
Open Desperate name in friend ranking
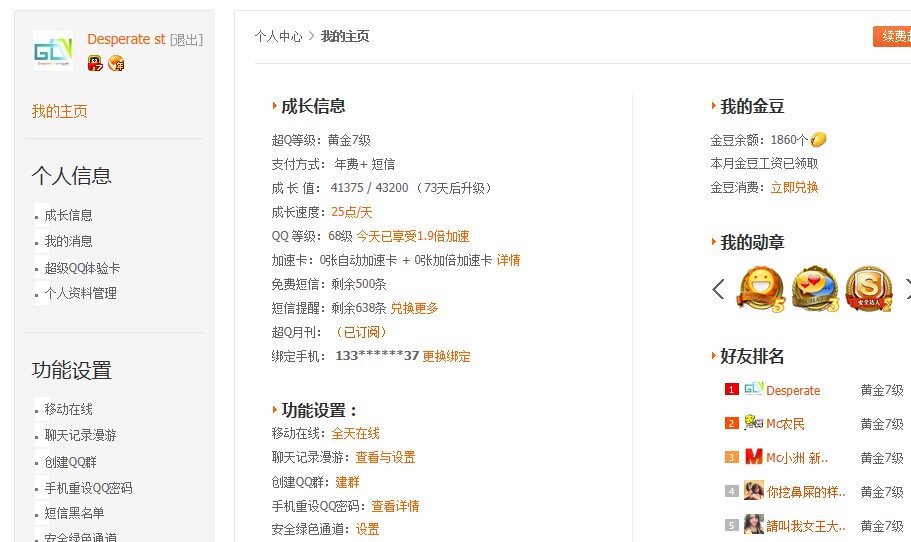point(793,390)
